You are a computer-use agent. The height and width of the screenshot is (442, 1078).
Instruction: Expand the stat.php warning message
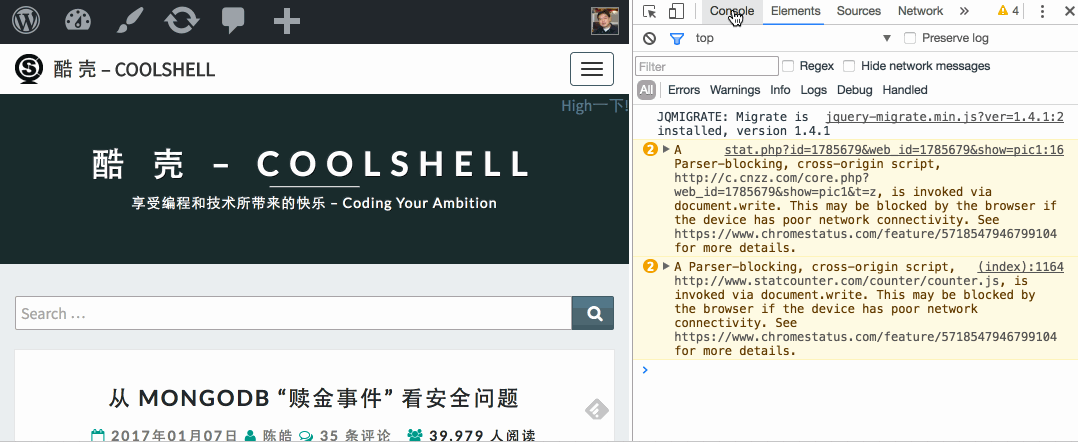(667, 150)
